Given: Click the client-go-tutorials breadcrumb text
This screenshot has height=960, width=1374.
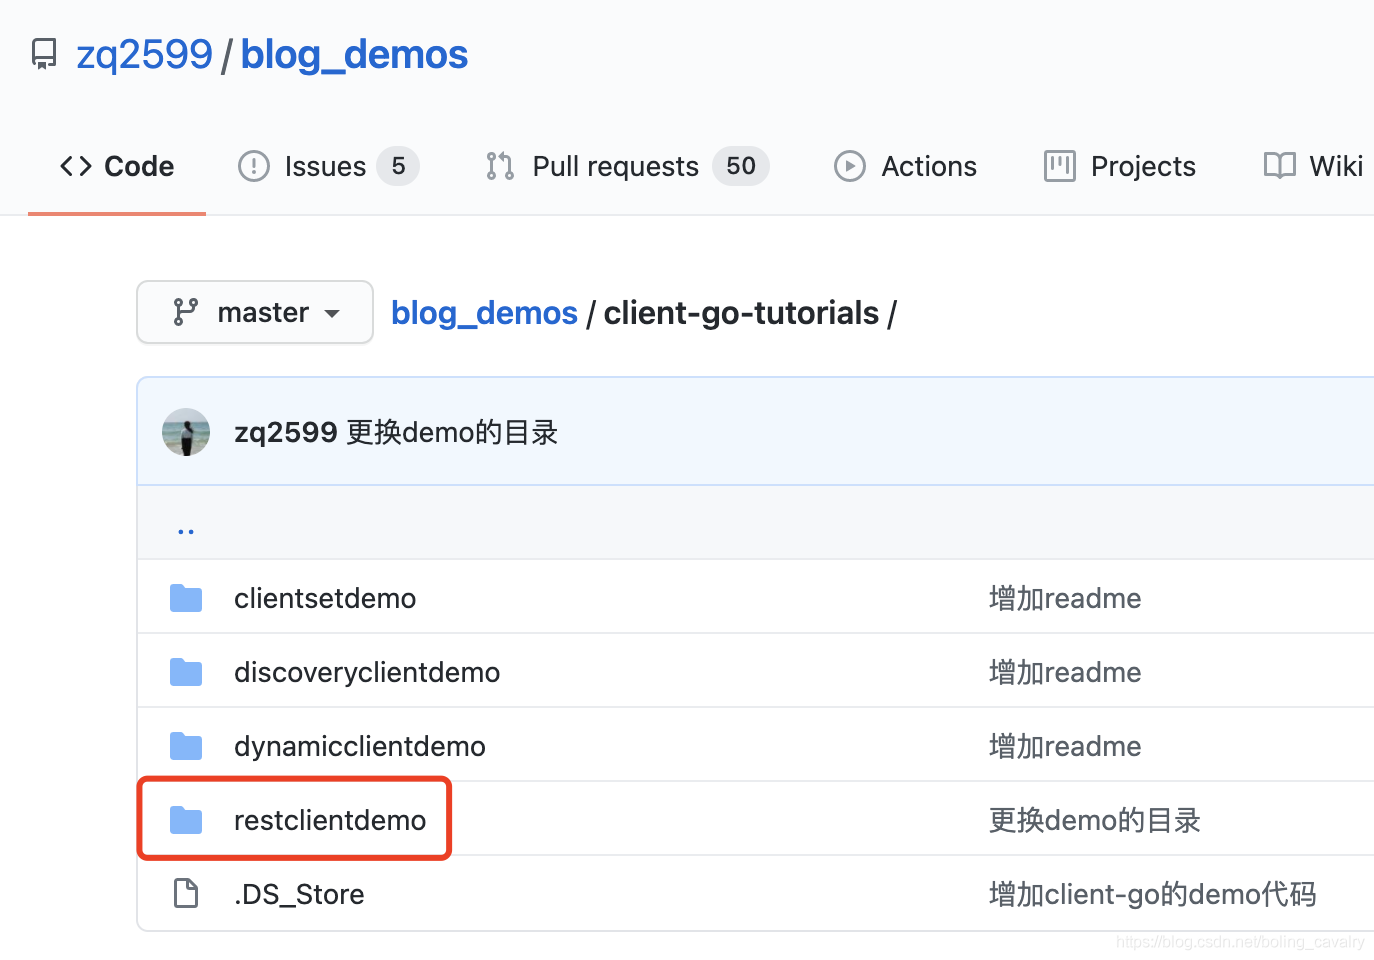Looking at the screenshot, I should [741, 313].
